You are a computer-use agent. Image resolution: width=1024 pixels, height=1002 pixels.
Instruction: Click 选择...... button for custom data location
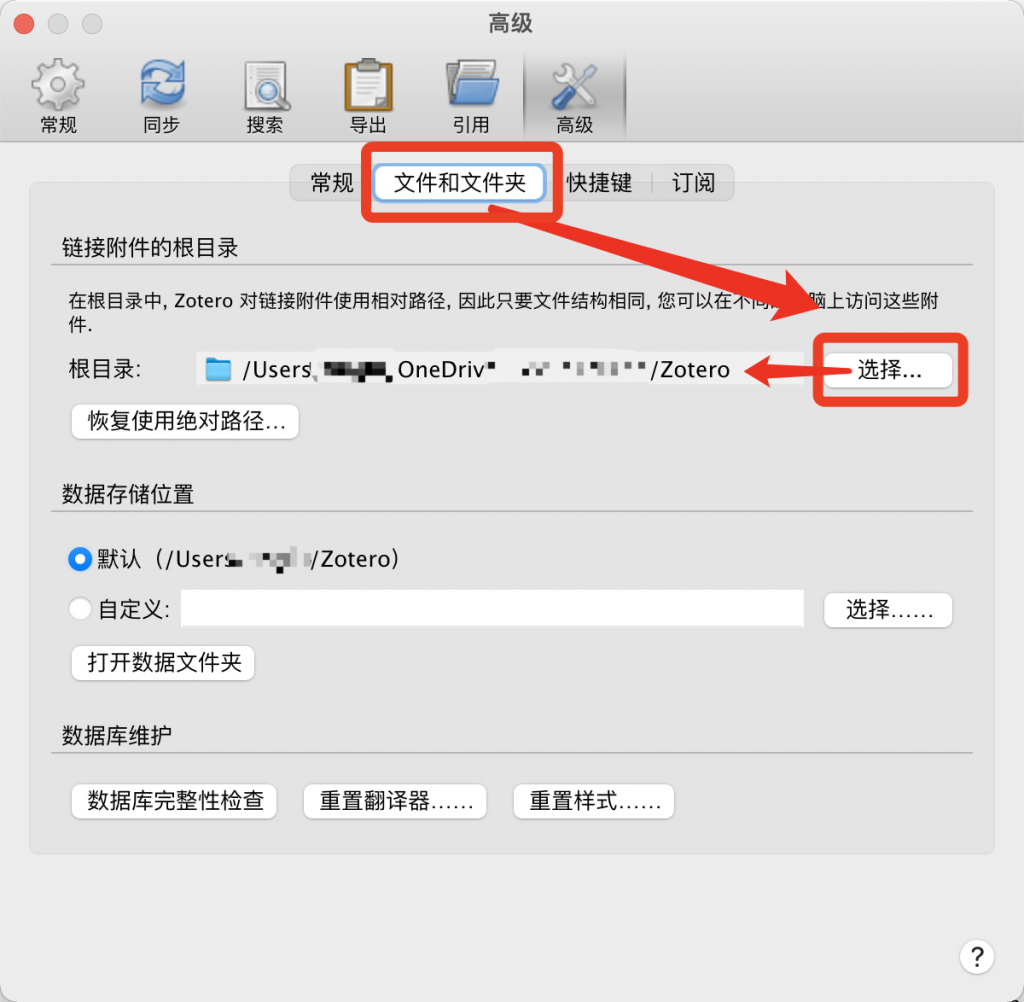888,610
